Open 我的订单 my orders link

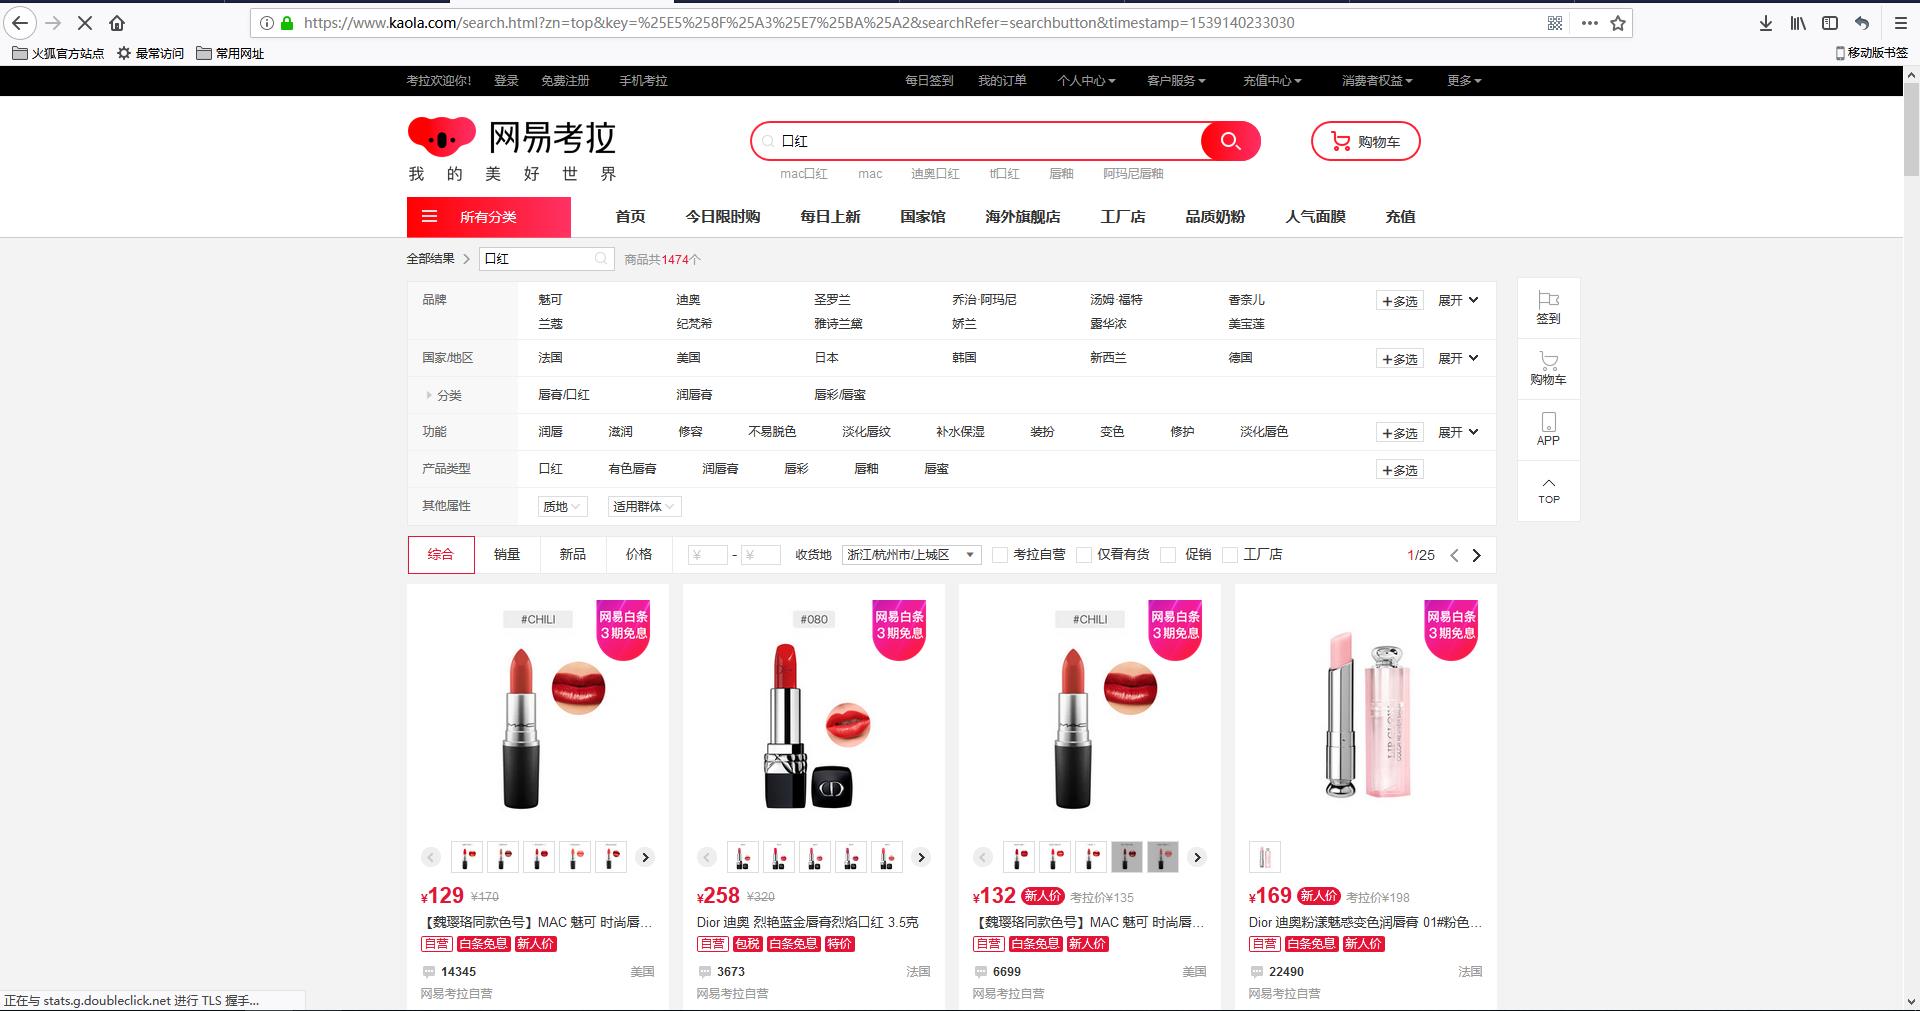coord(1002,81)
